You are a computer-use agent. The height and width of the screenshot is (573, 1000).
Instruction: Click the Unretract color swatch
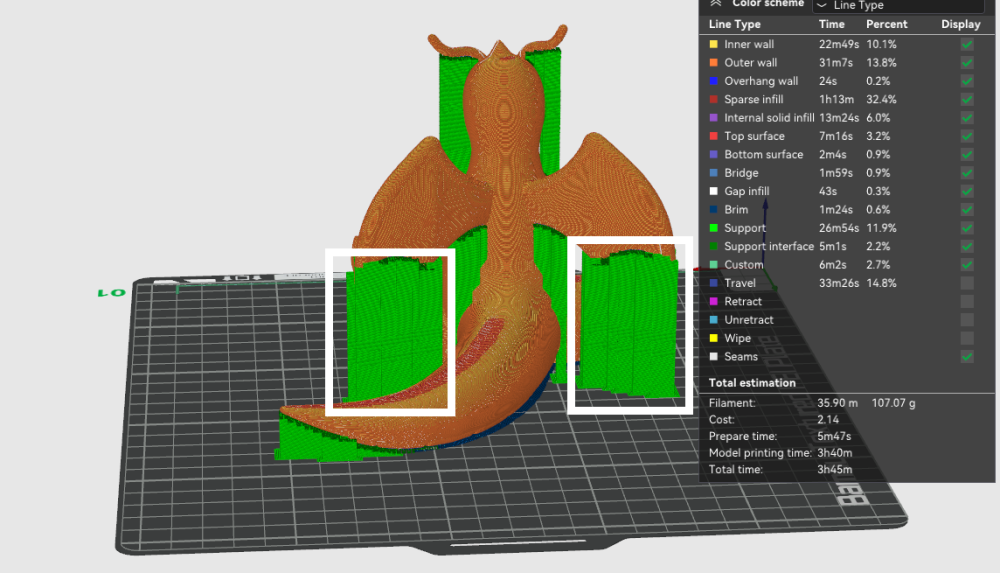click(x=714, y=320)
